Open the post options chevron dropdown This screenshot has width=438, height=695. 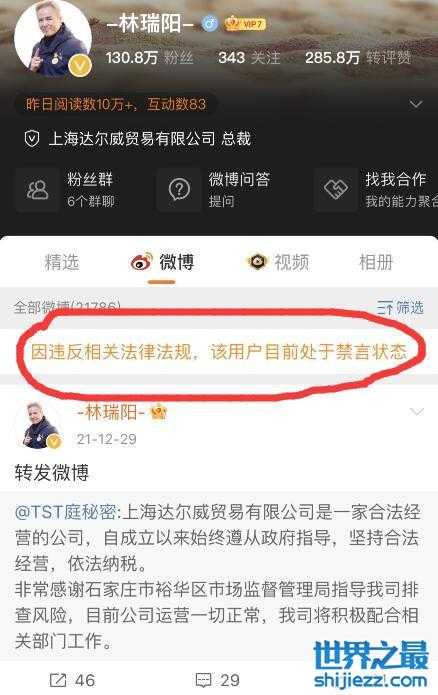tap(417, 412)
